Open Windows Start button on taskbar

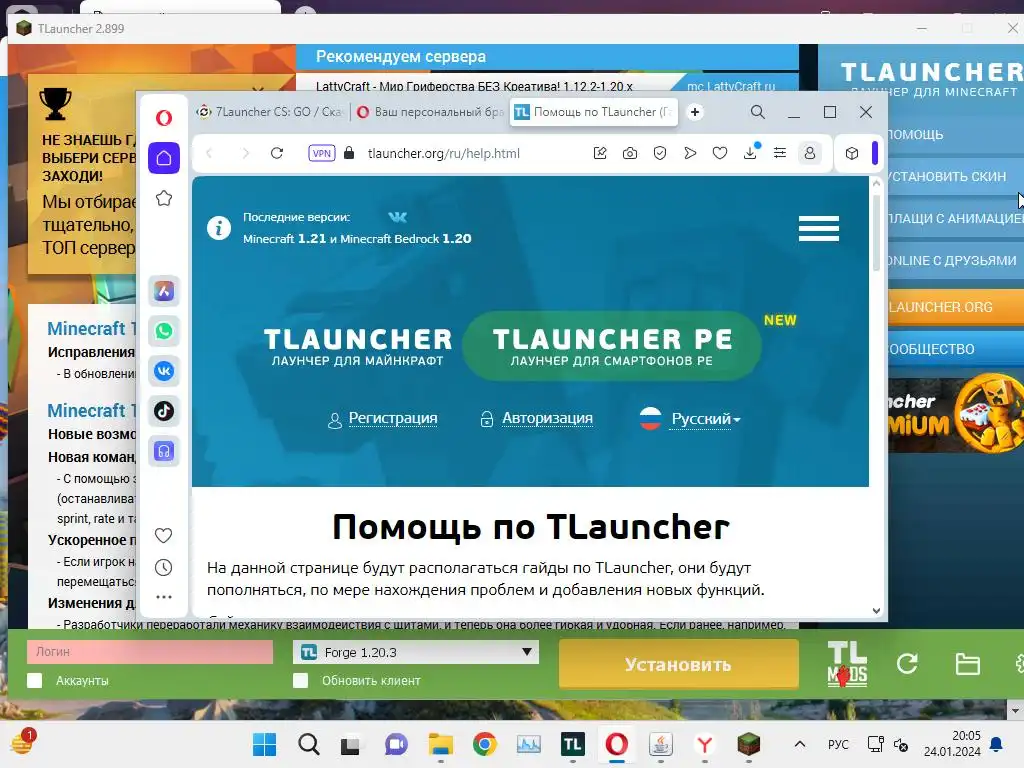click(264, 744)
